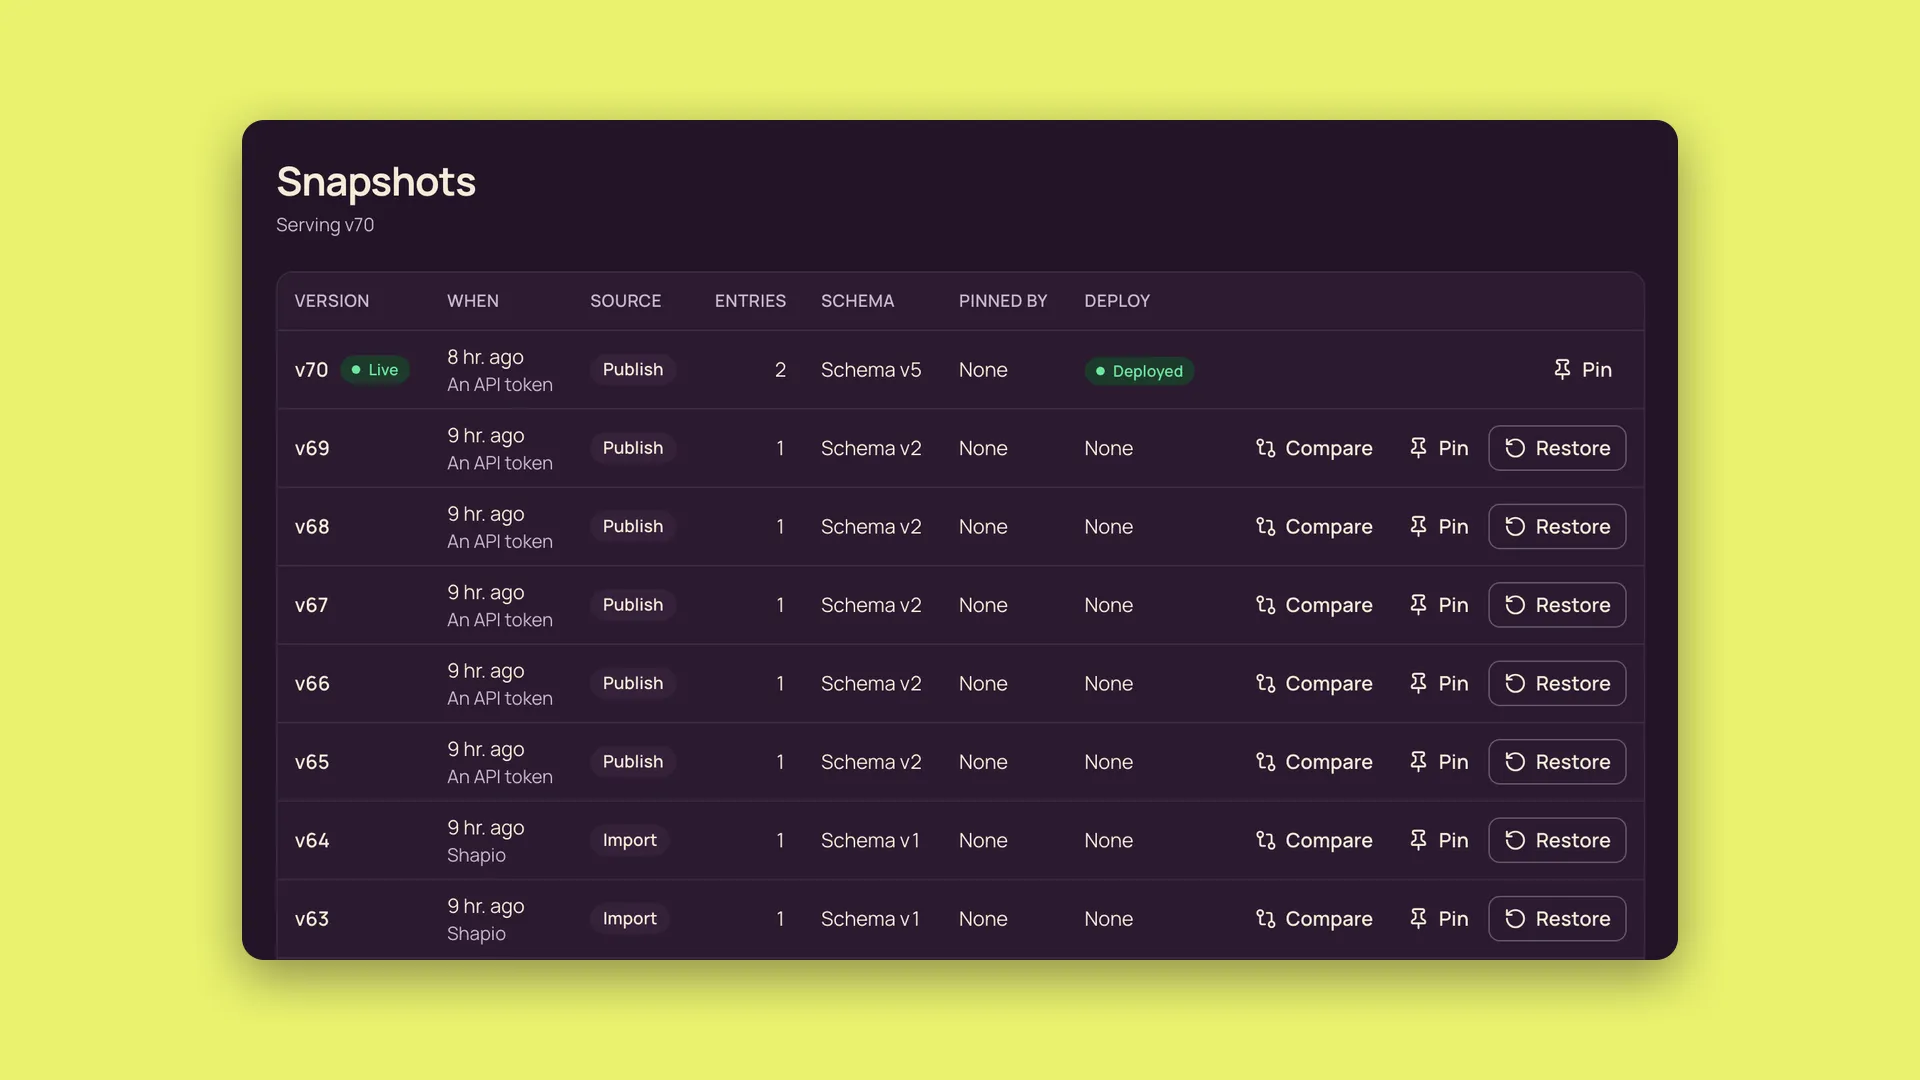
Task: Restore snapshot v64
Action: point(1557,841)
